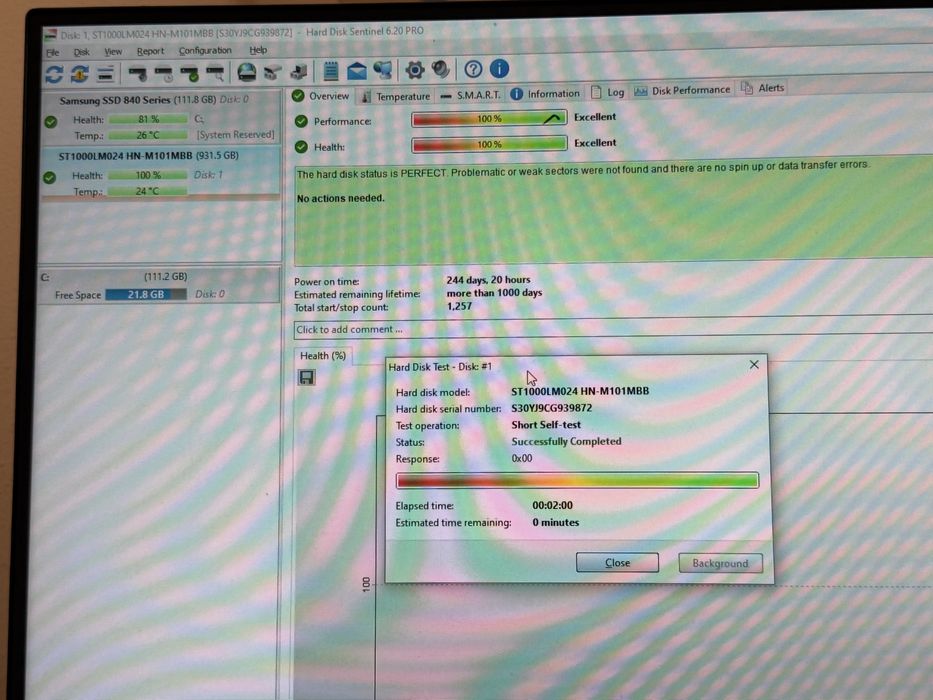Switch to the Alerts tab

click(763, 88)
